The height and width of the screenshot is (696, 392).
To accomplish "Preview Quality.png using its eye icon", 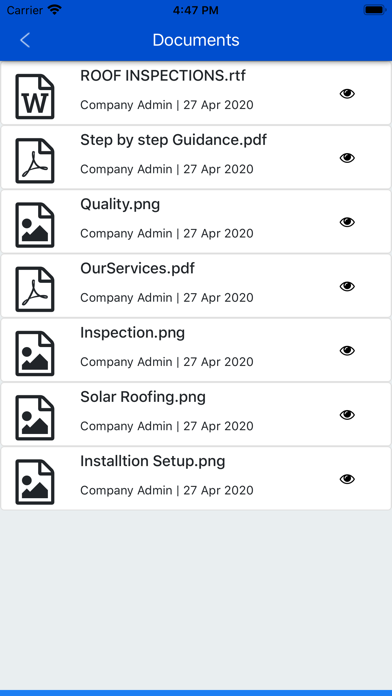I will [x=347, y=222].
